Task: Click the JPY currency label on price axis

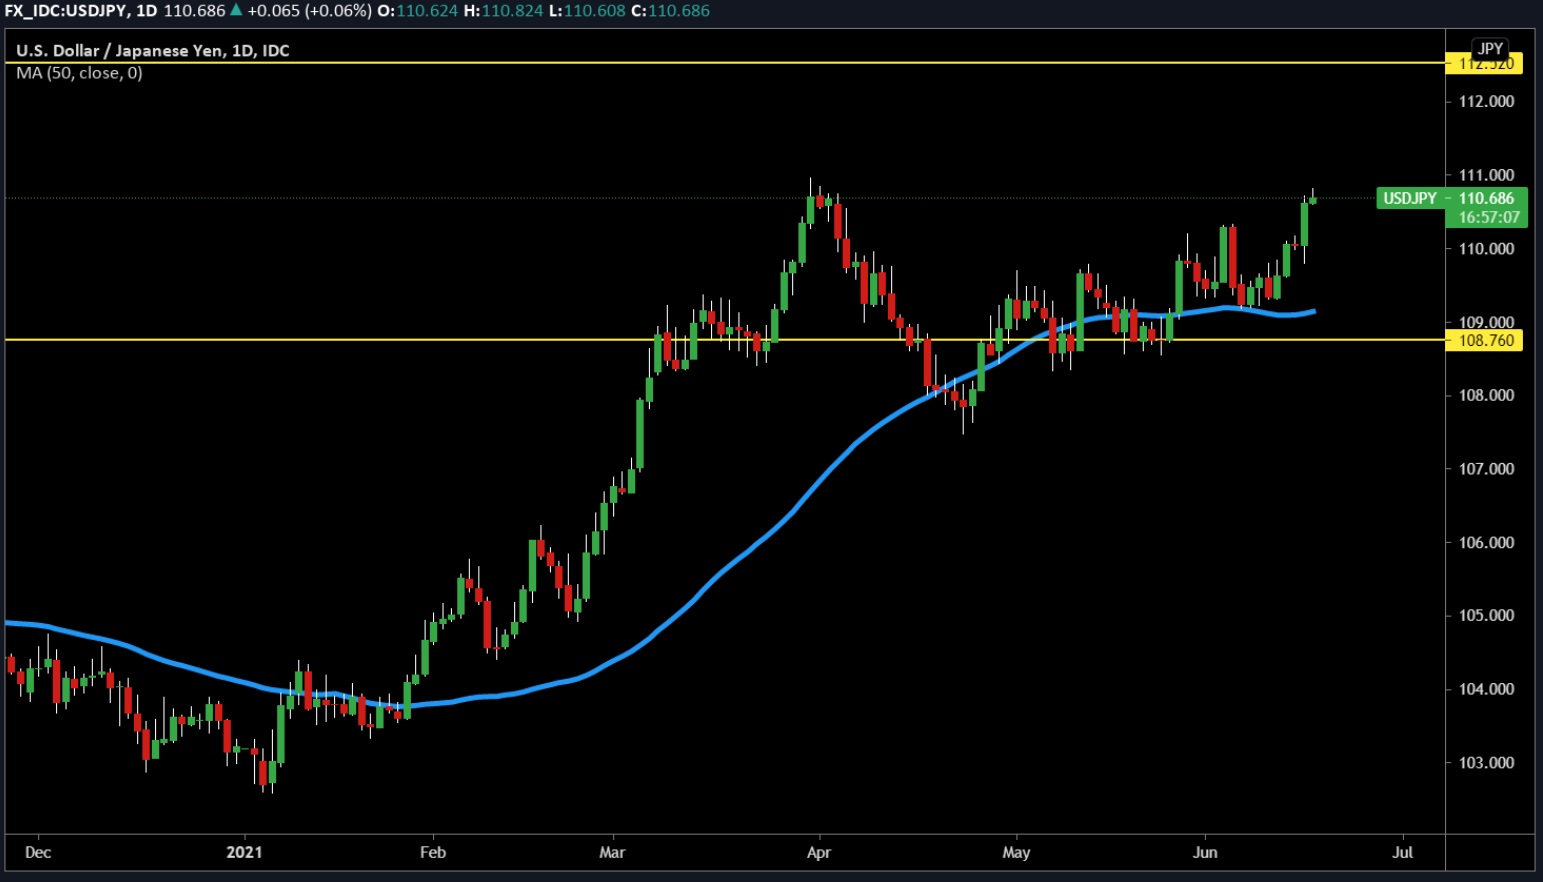Action: click(x=1490, y=48)
